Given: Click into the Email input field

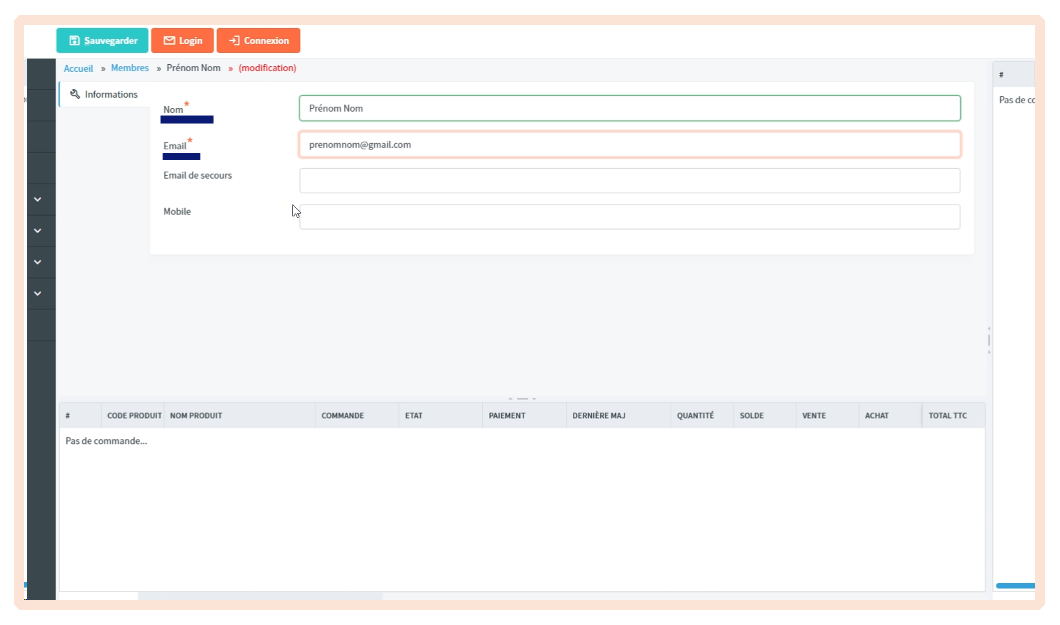Looking at the screenshot, I should (x=629, y=145).
